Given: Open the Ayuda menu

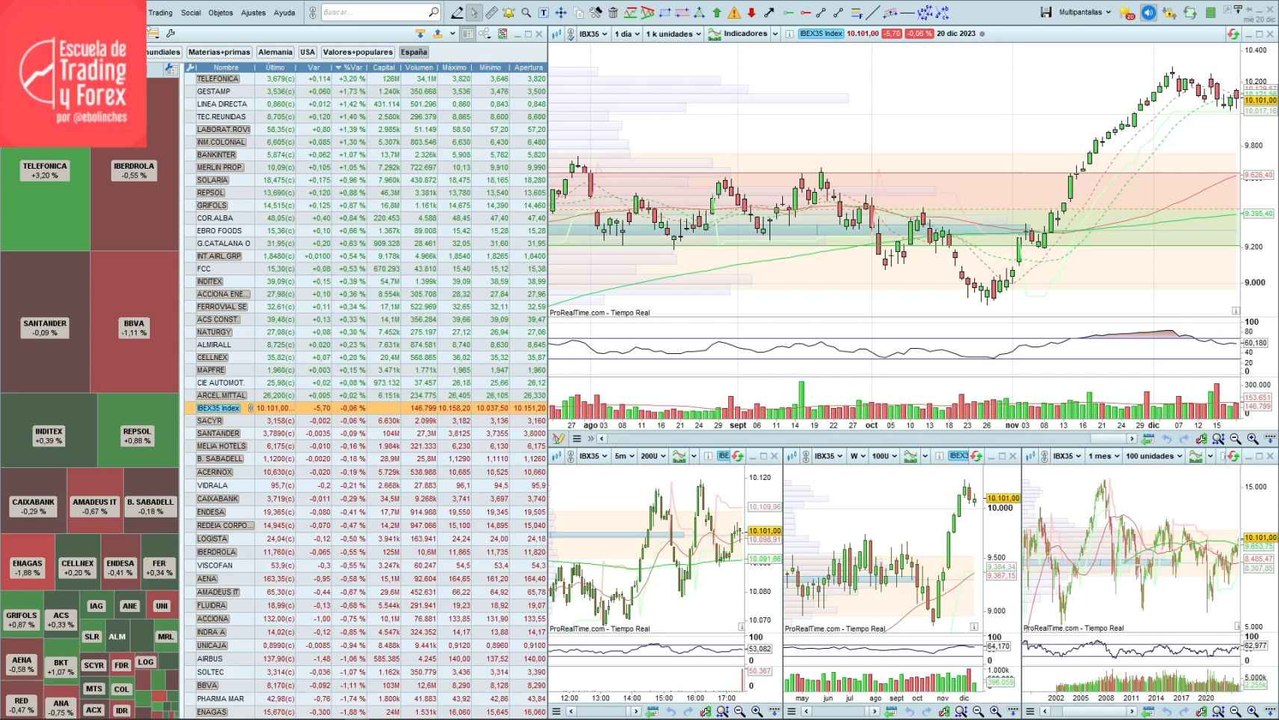Looking at the screenshot, I should 285,13.
